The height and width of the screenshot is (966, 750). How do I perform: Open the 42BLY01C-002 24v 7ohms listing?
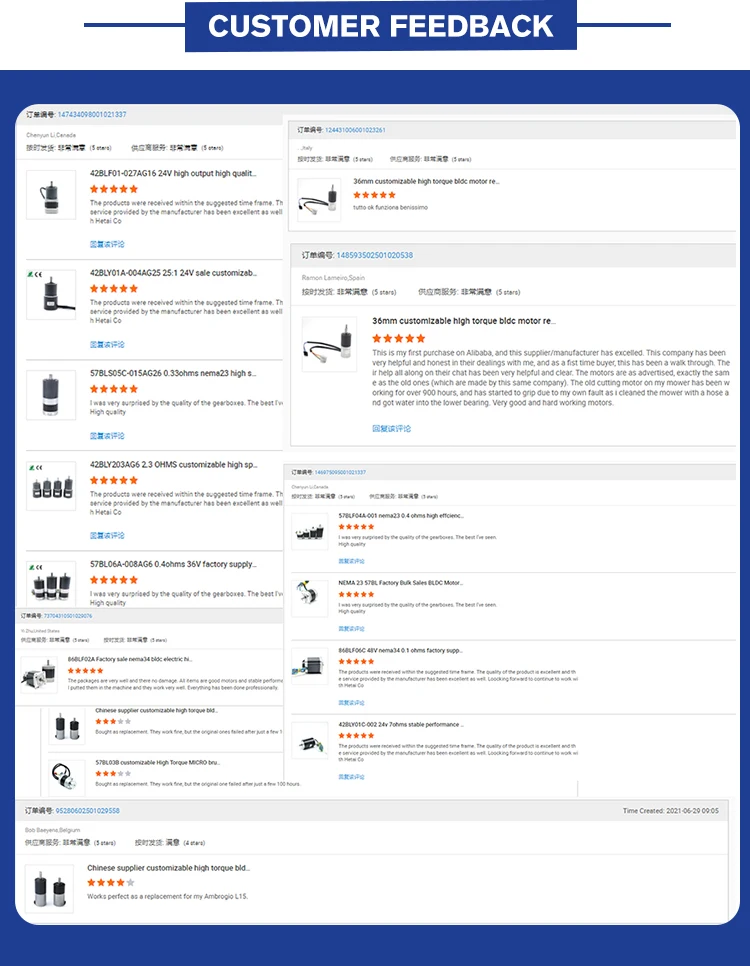coord(401,724)
